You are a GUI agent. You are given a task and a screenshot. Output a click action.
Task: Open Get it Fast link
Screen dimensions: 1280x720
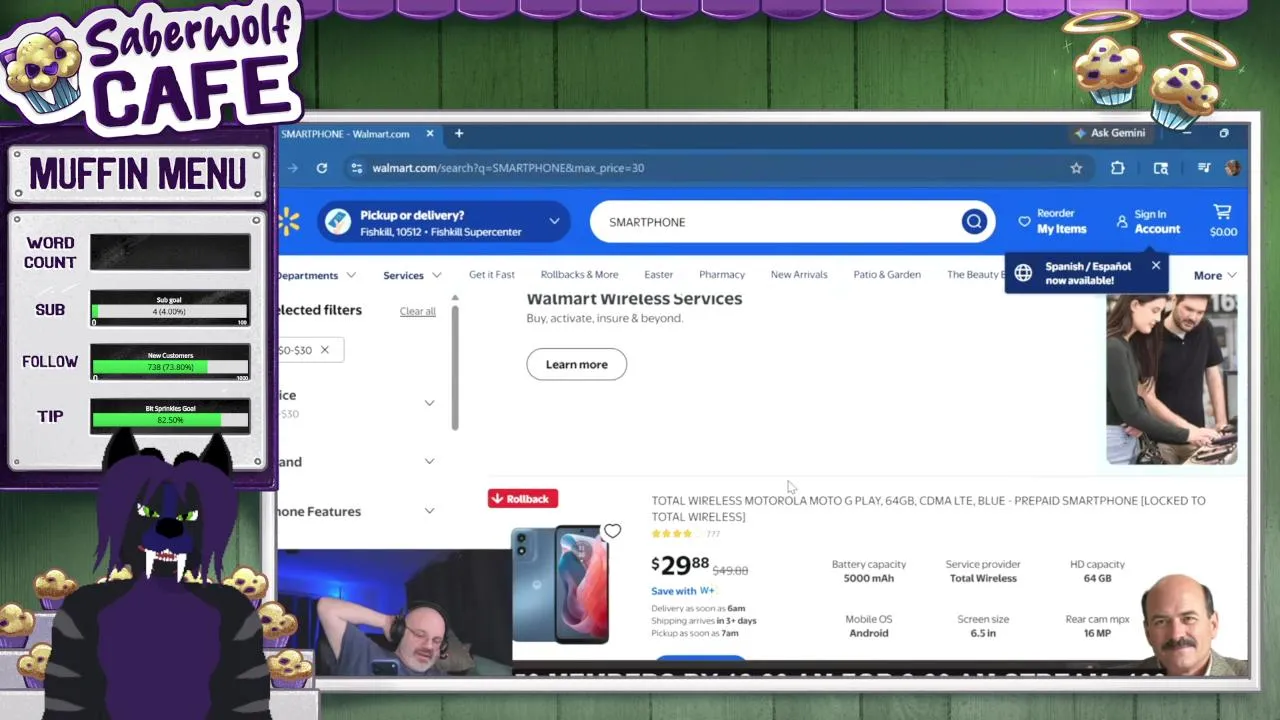[492, 274]
